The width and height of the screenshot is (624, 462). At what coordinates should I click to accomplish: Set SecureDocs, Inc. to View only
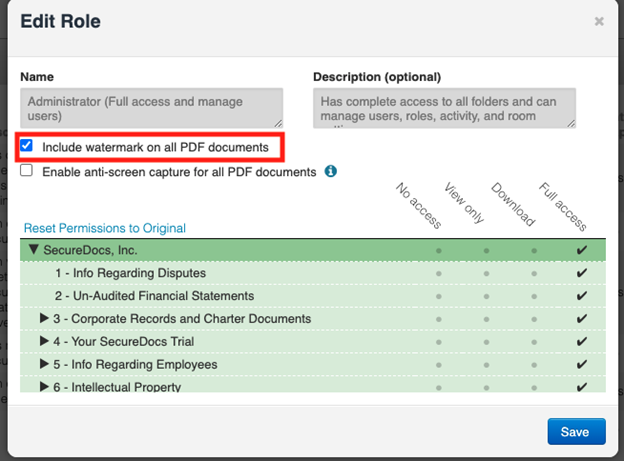[x=486, y=251]
